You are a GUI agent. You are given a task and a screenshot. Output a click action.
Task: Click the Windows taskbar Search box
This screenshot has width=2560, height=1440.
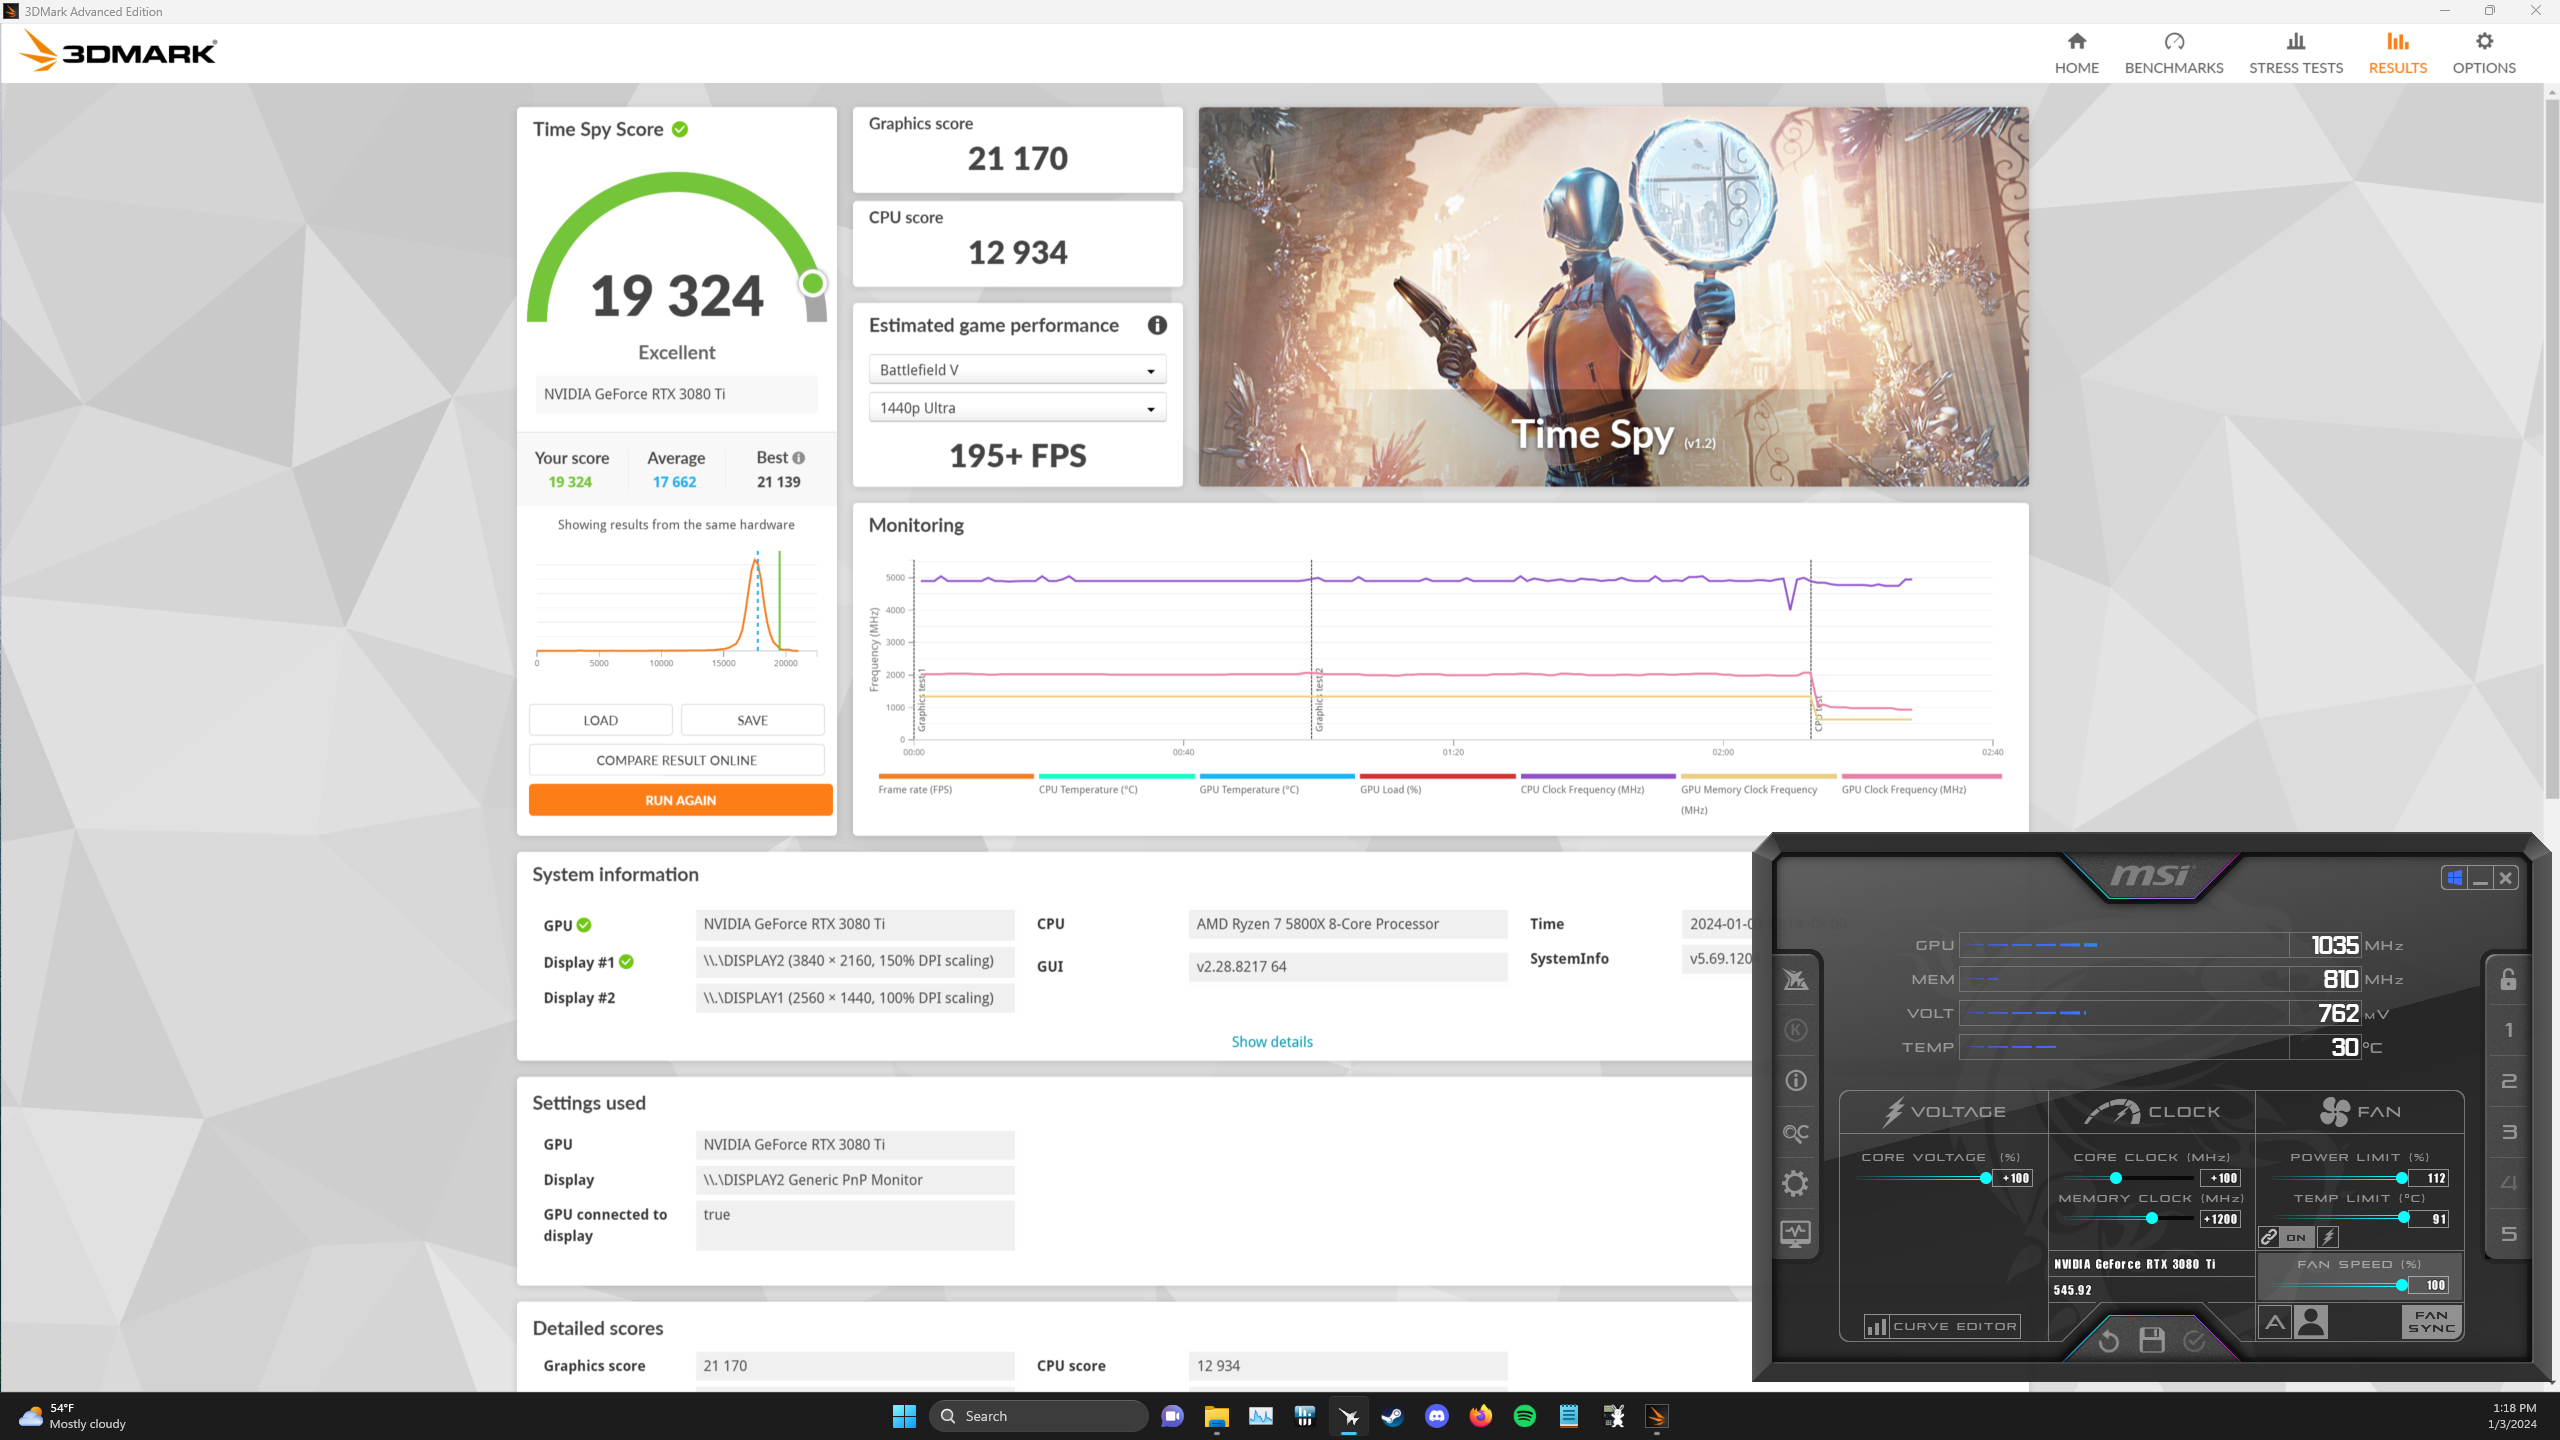coord(1040,1416)
